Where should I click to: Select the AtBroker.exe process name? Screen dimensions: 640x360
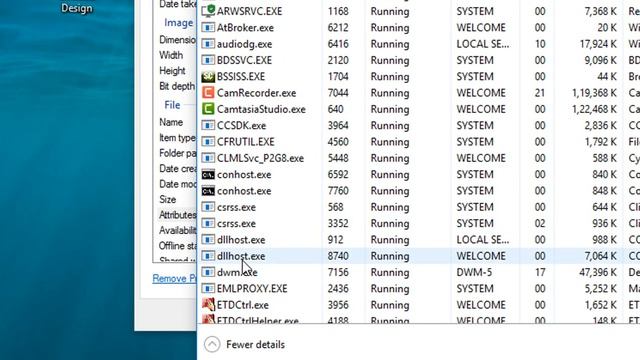click(x=245, y=28)
